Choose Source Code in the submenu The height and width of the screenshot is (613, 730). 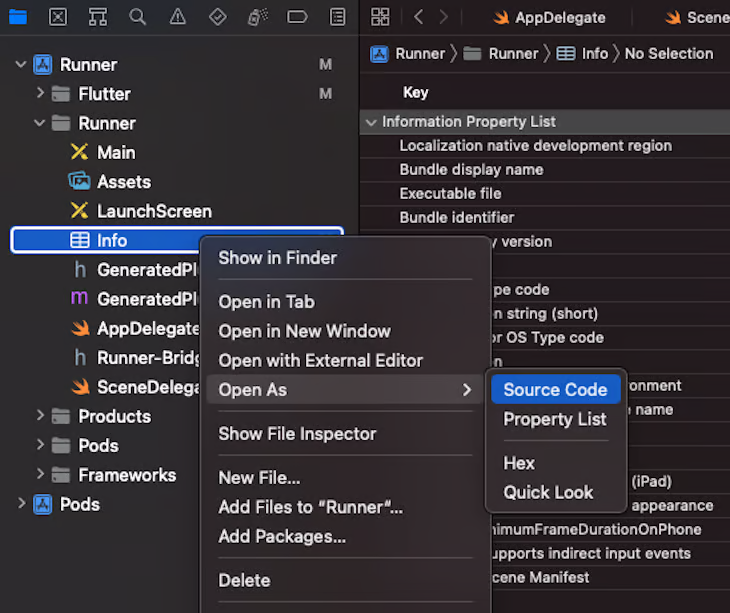[555, 390]
